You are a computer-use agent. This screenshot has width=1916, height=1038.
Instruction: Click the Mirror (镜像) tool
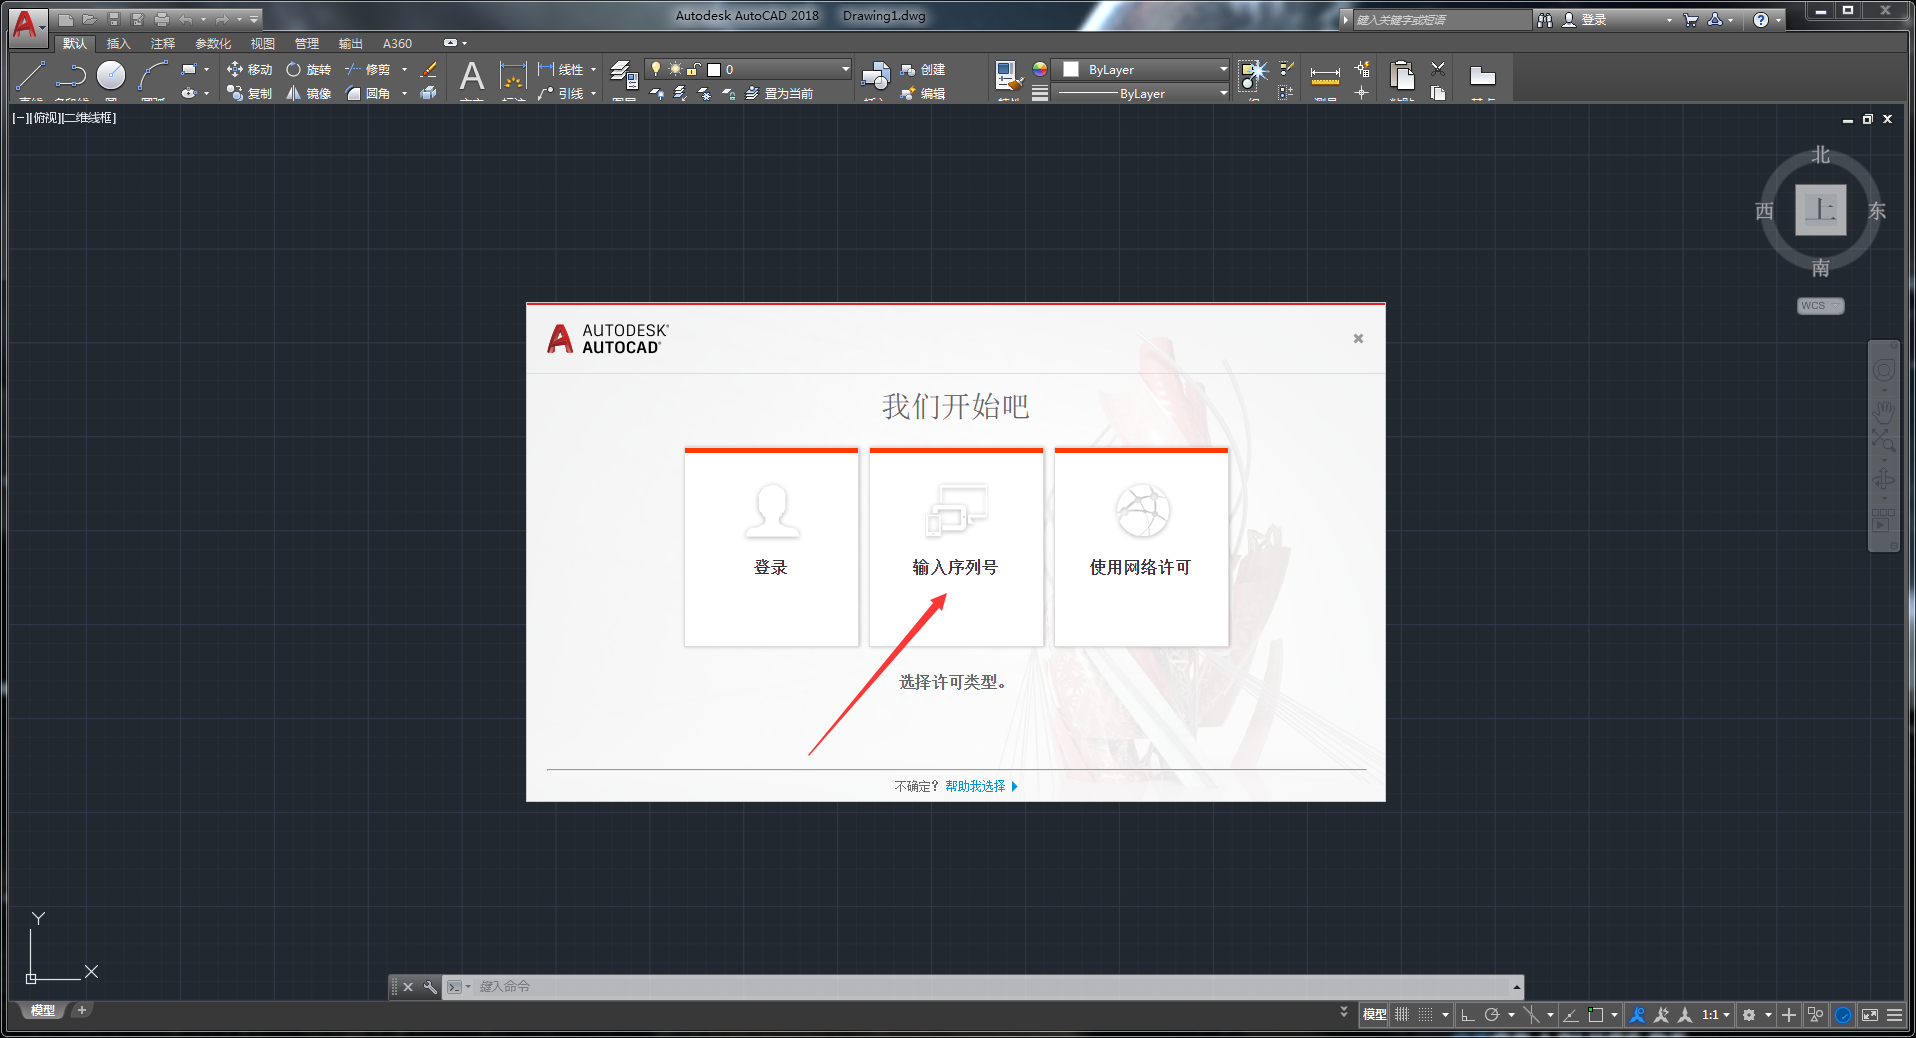(x=308, y=93)
